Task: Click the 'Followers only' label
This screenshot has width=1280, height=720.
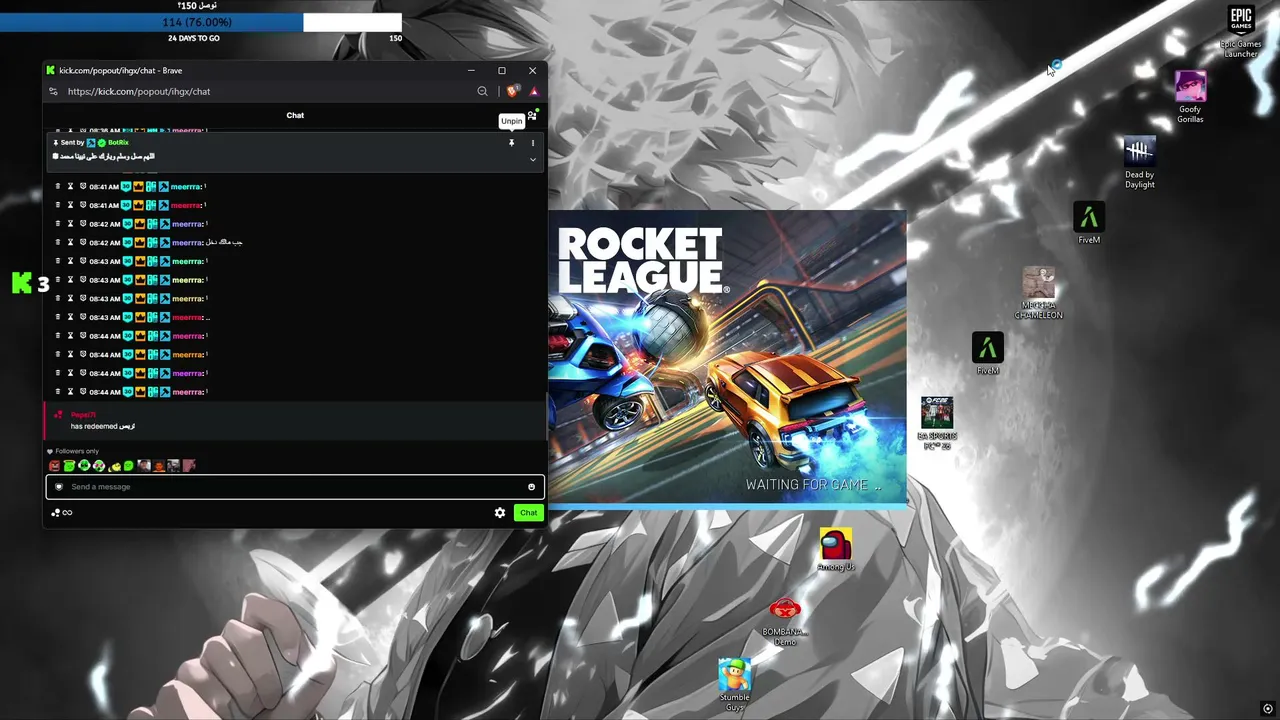Action: coord(77,451)
